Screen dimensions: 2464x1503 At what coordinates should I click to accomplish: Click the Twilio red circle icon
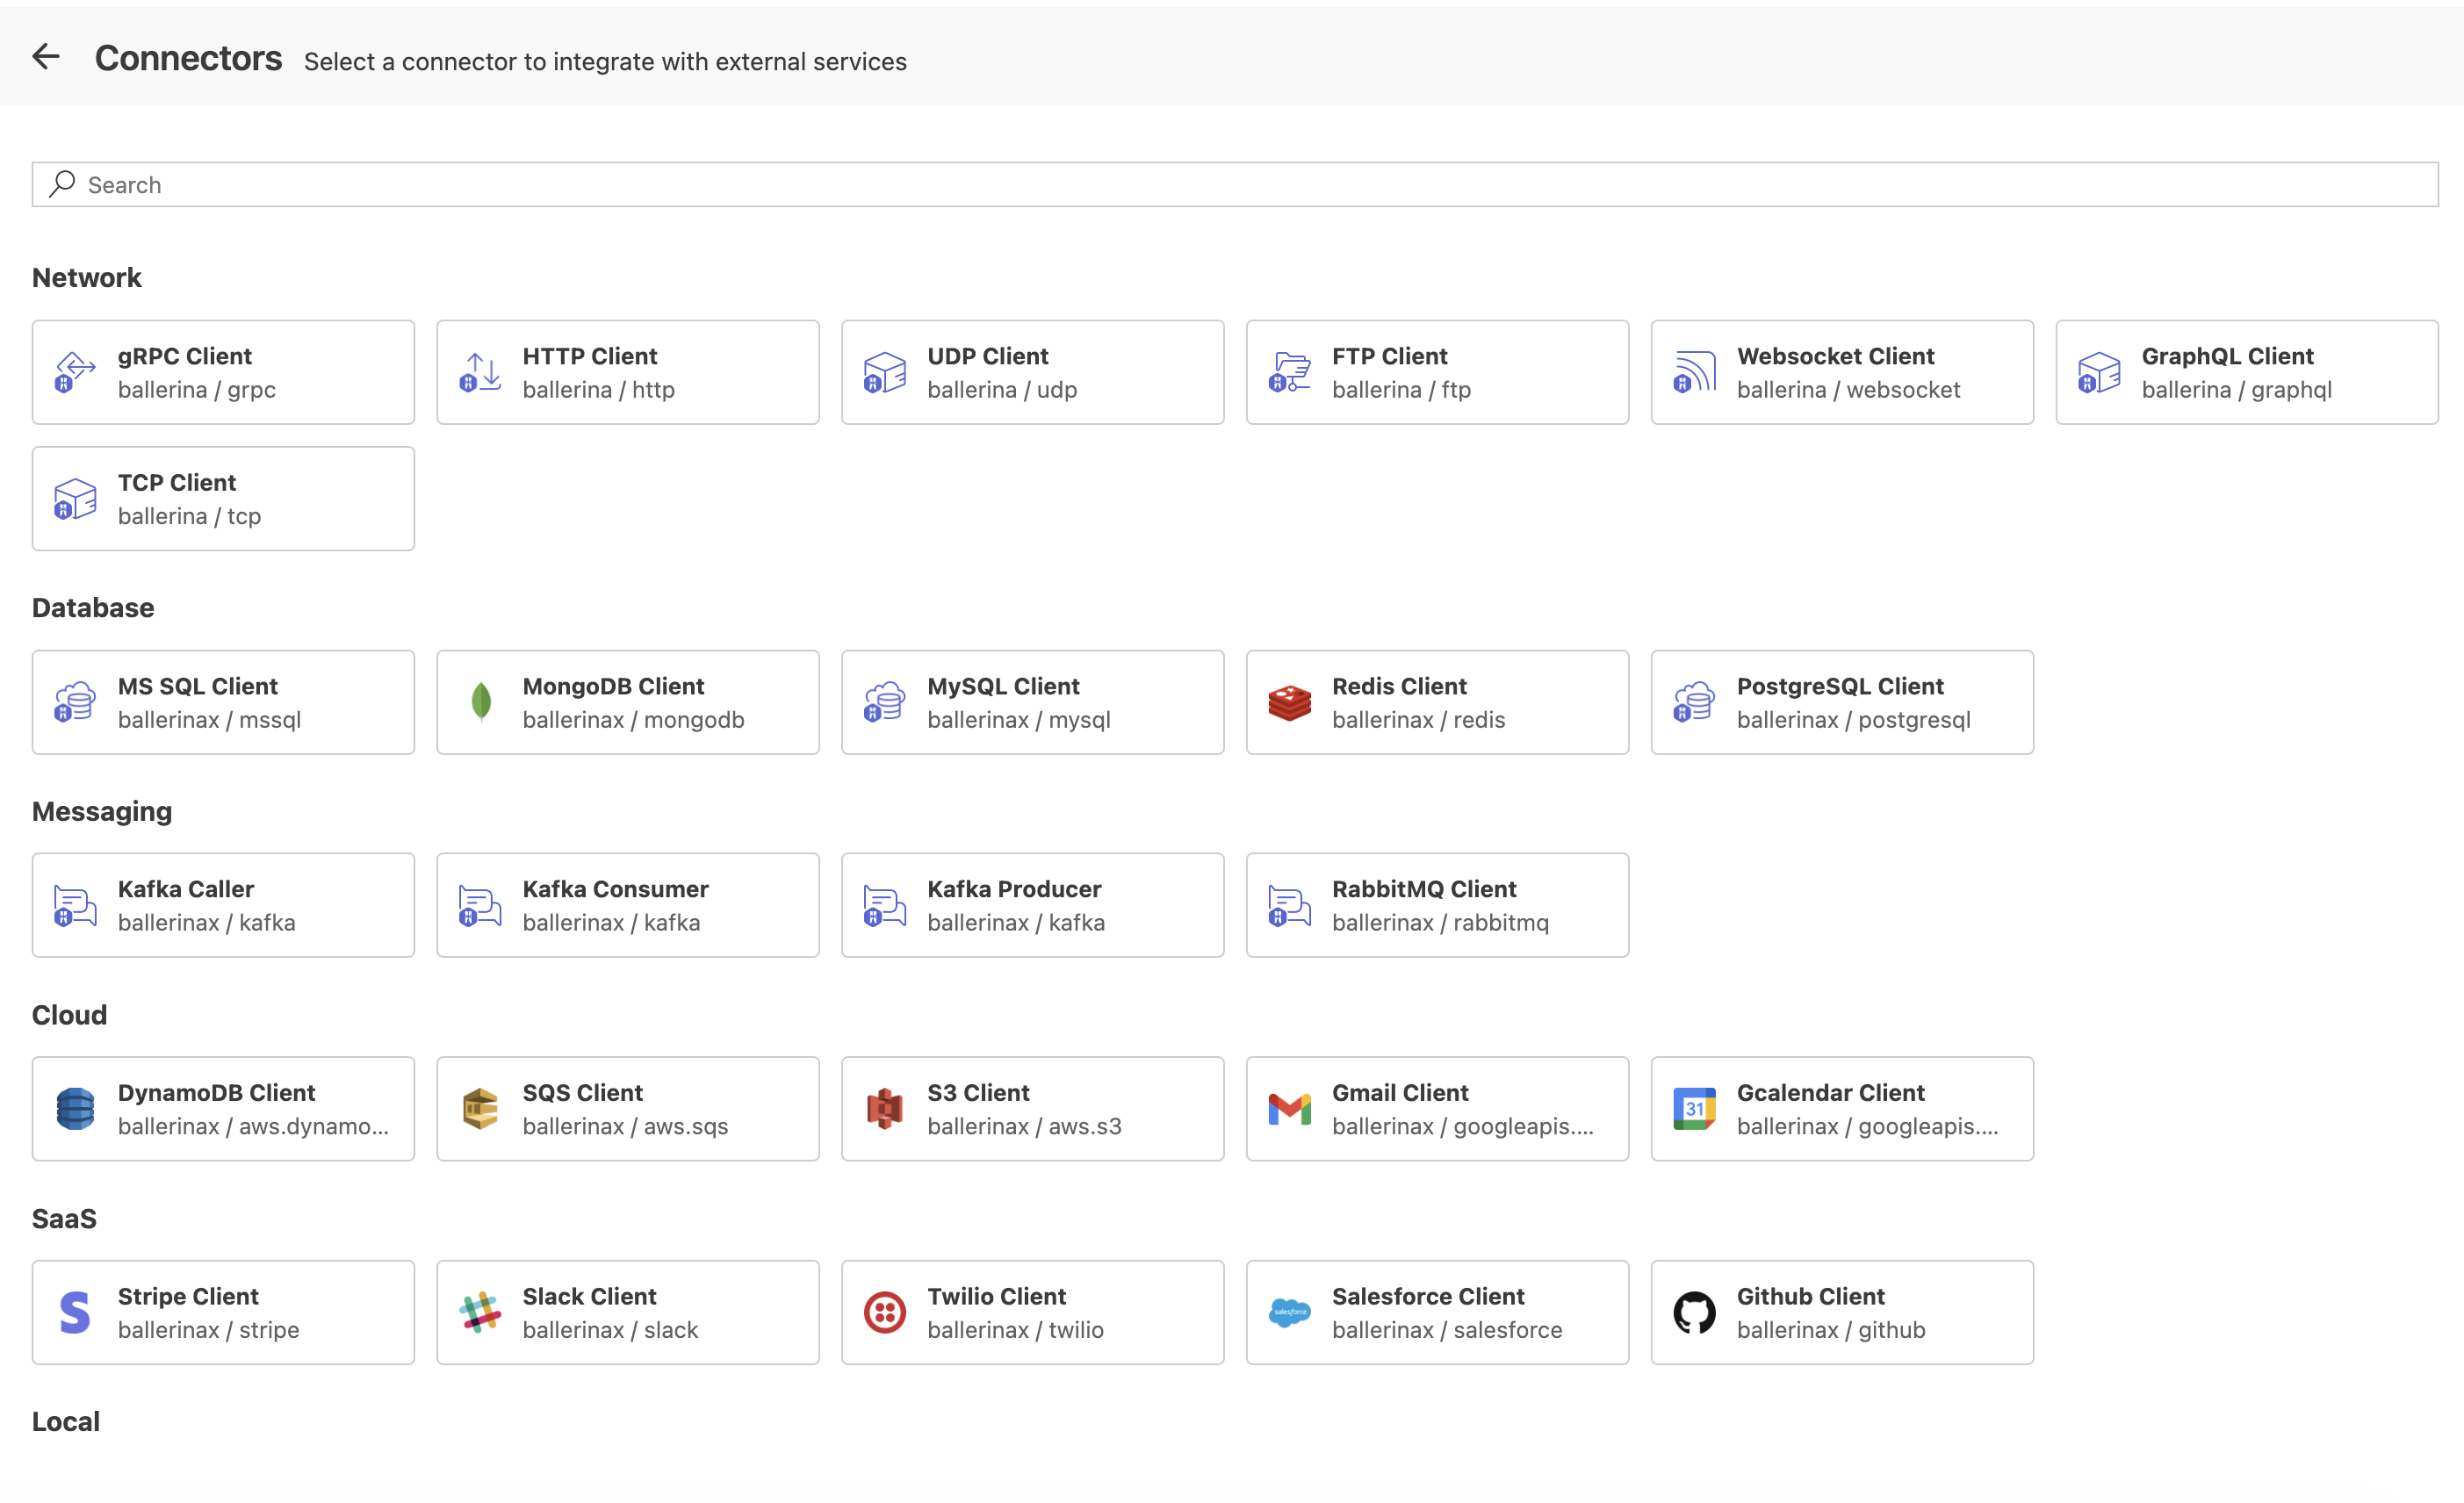885,1312
